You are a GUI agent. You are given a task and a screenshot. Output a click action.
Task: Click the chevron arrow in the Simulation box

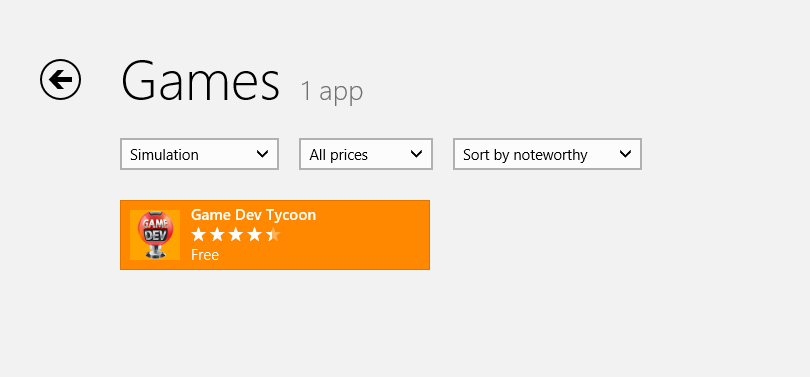(x=262, y=154)
